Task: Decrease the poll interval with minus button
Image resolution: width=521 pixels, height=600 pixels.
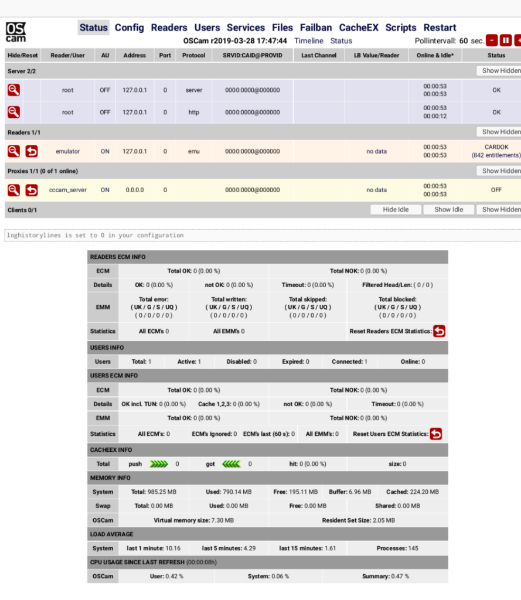Action: tap(492, 40)
